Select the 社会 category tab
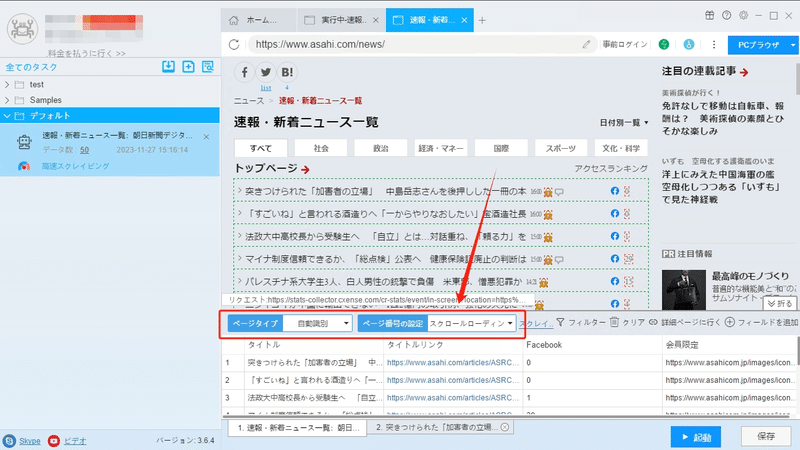Screen dimensions: 800x450 click(x=321, y=148)
